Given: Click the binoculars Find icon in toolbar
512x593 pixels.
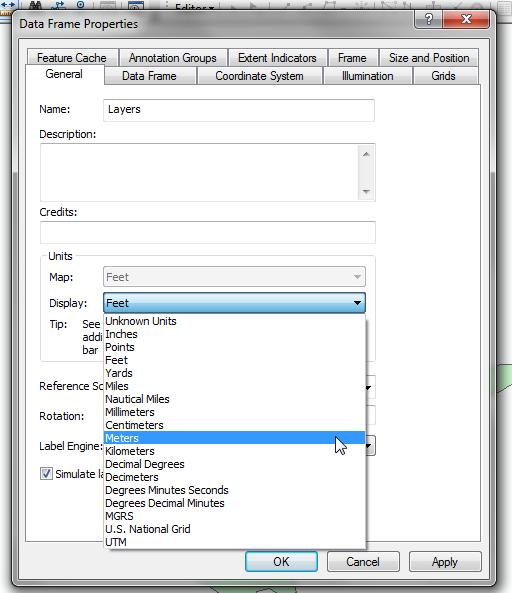Looking at the screenshot, I should pyautogui.click(x=36, y=5).
